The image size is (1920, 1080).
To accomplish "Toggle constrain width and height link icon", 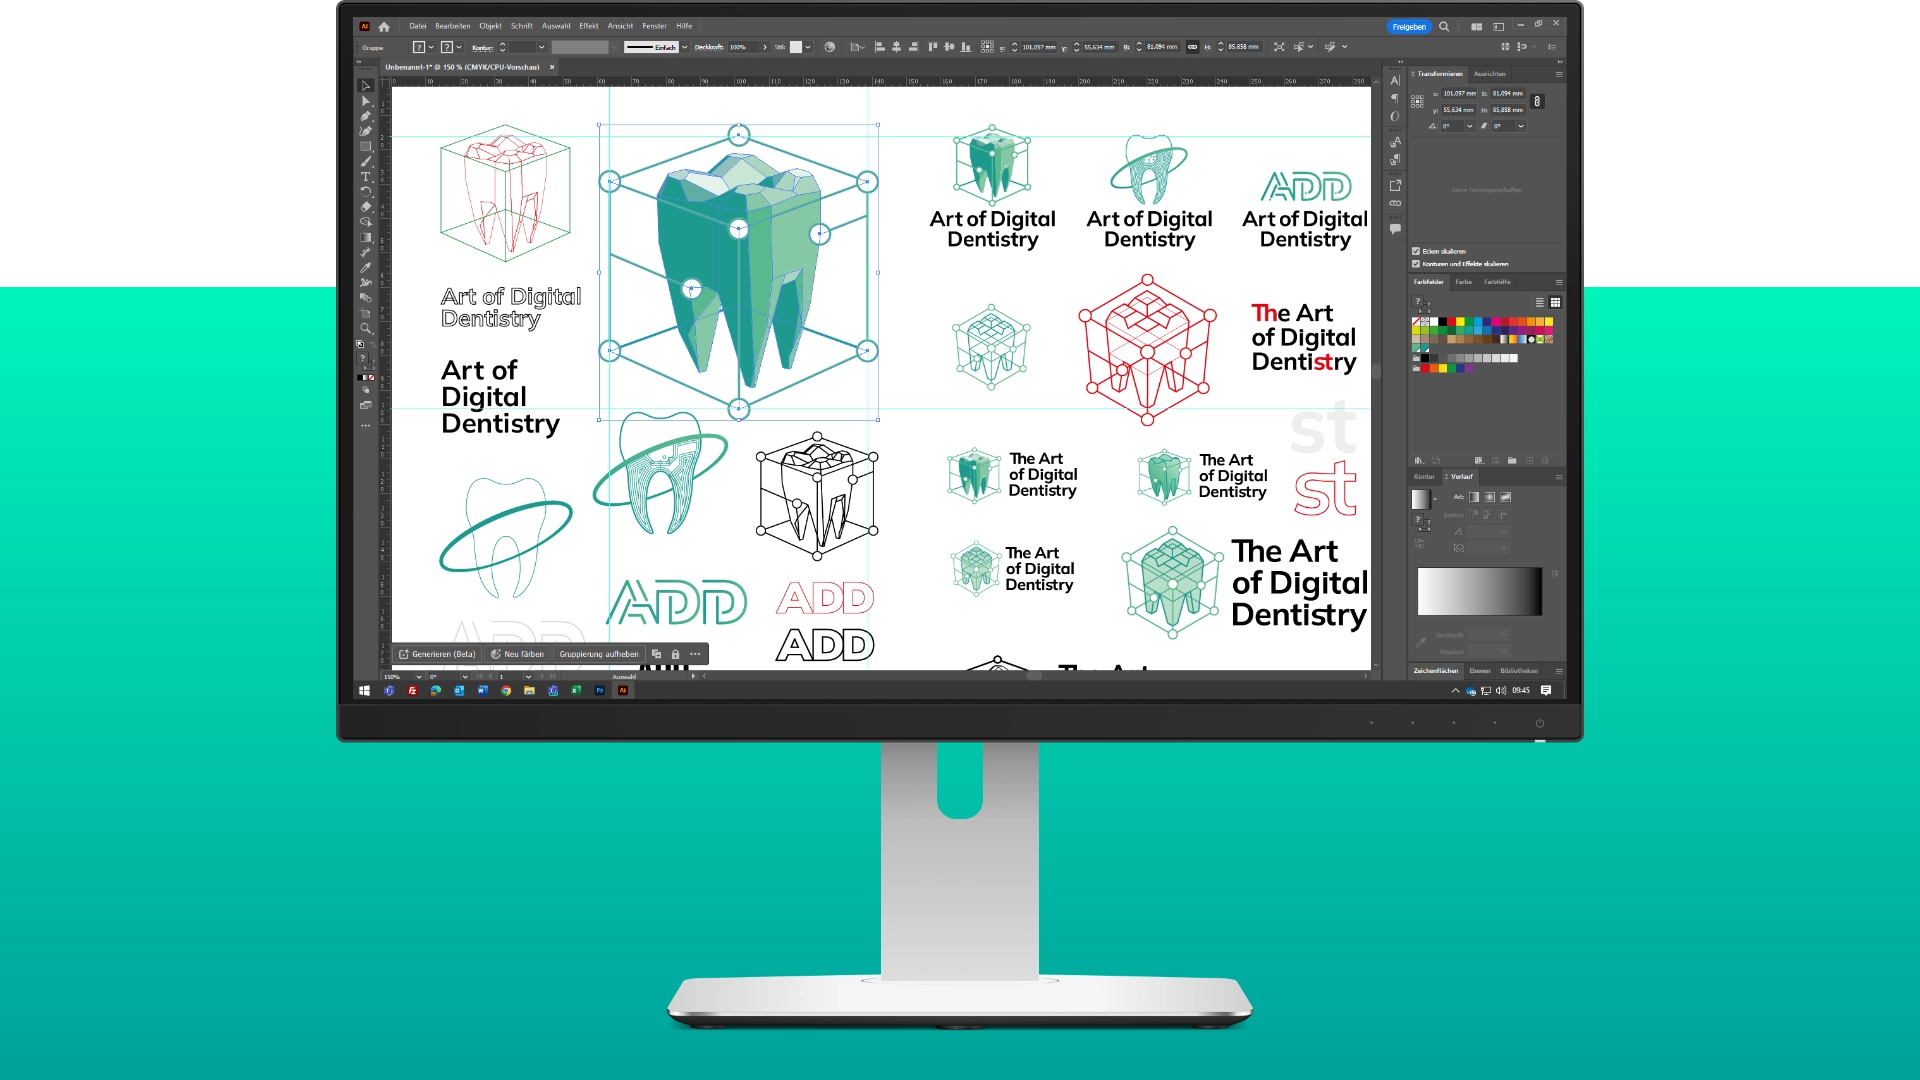I will (x=1192, y=47).
